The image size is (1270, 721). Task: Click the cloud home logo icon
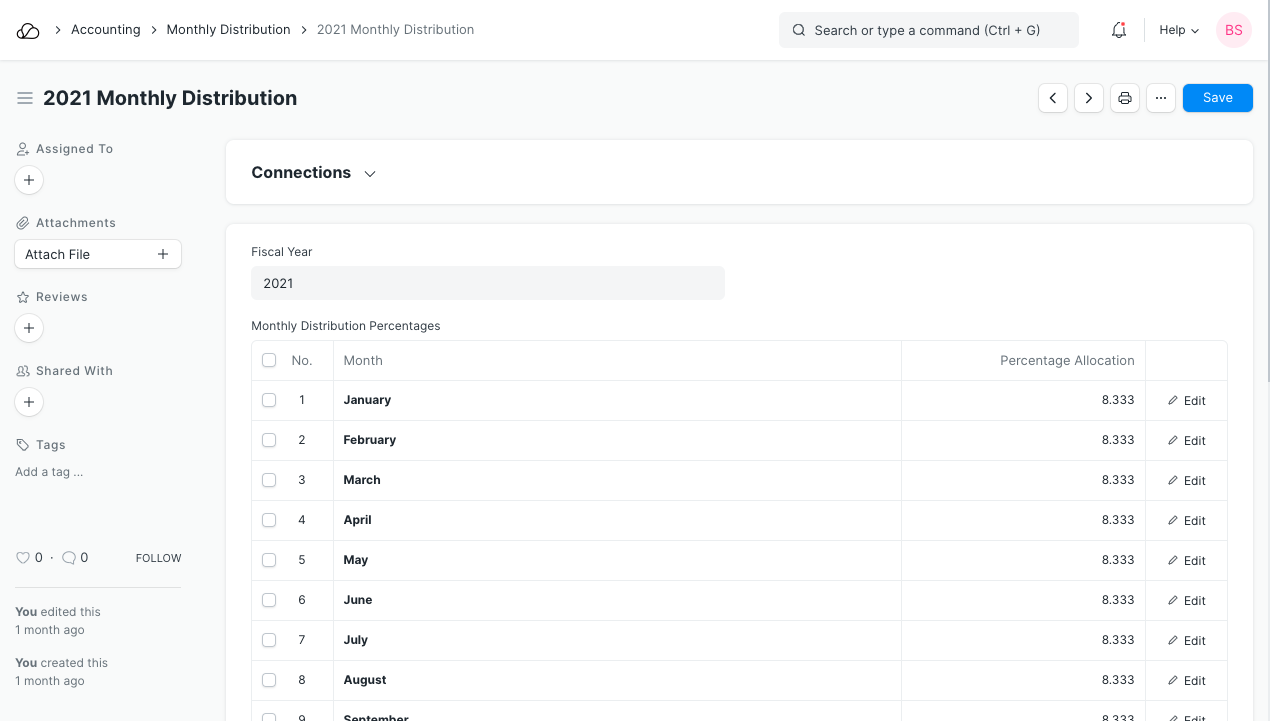[x=28, y=30]
